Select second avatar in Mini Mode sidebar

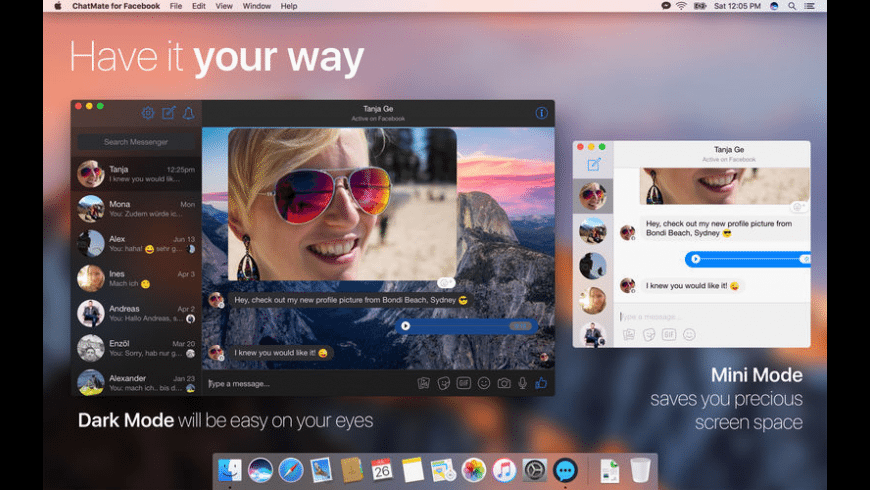coord(593,231)
